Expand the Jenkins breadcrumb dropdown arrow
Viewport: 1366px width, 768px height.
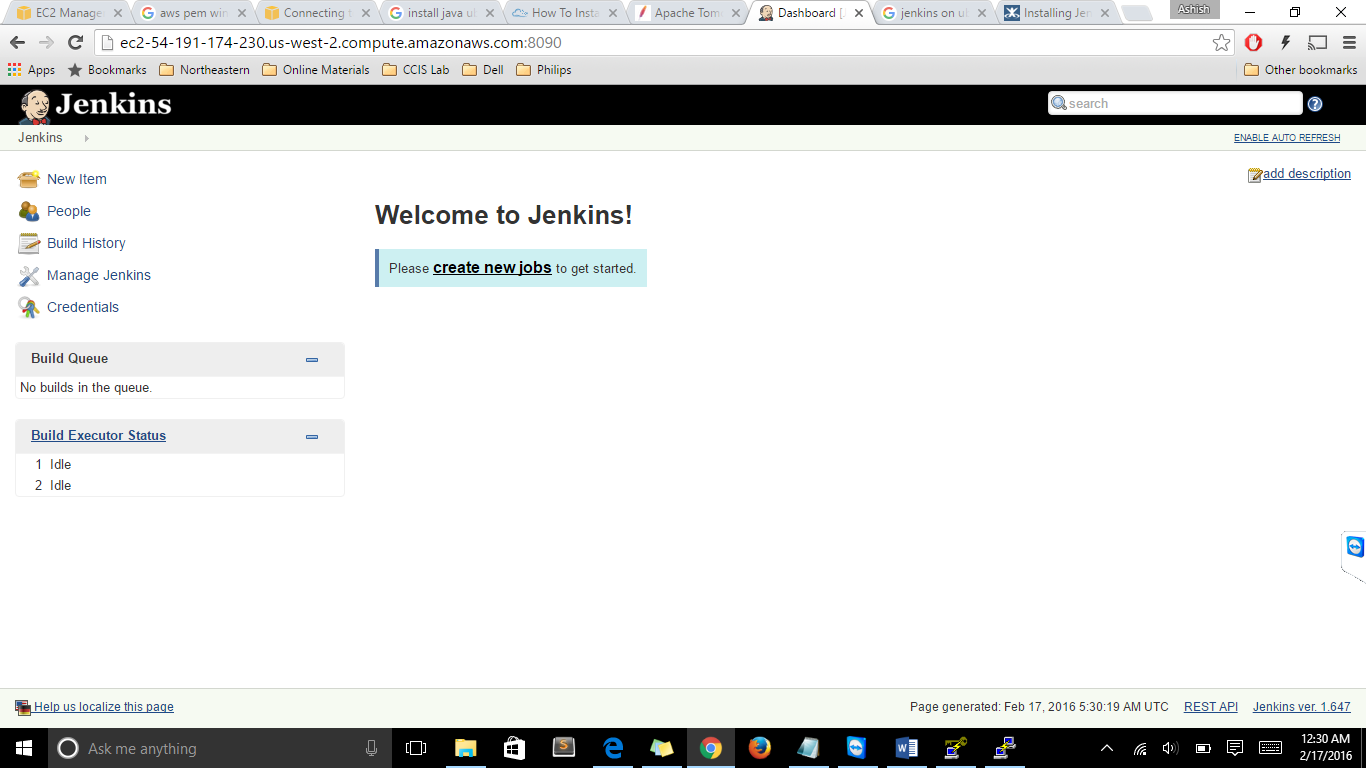(87, 138)
